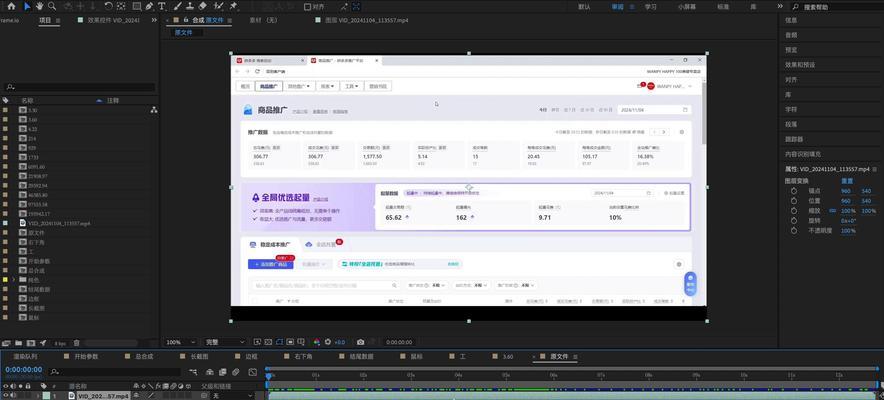This screenshot has height=400, width=884.
Task: Select the Zoom magnifier tool
Action: click(x=52, y=6)
